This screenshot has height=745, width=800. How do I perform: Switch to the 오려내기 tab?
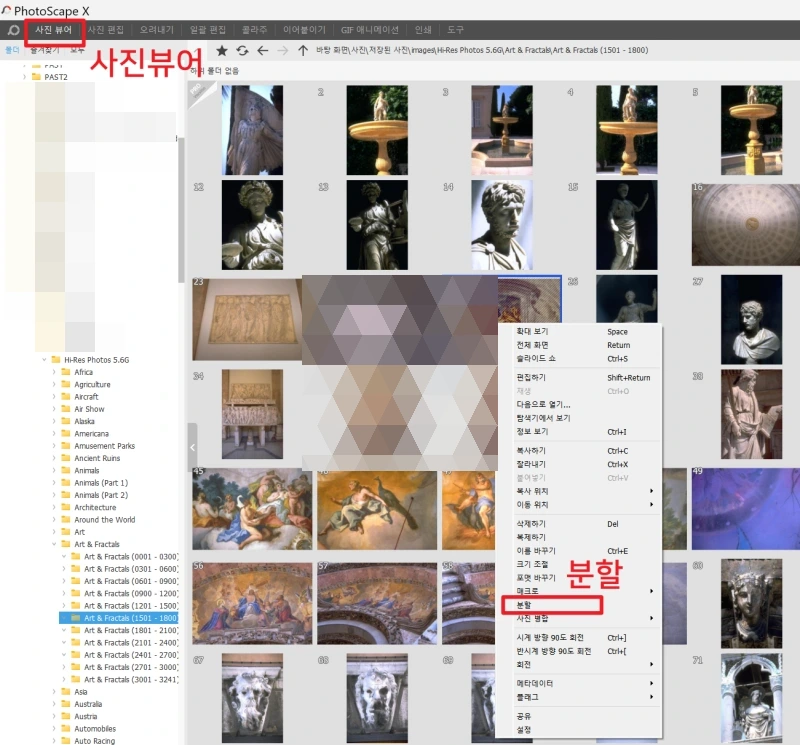(157, 30)
